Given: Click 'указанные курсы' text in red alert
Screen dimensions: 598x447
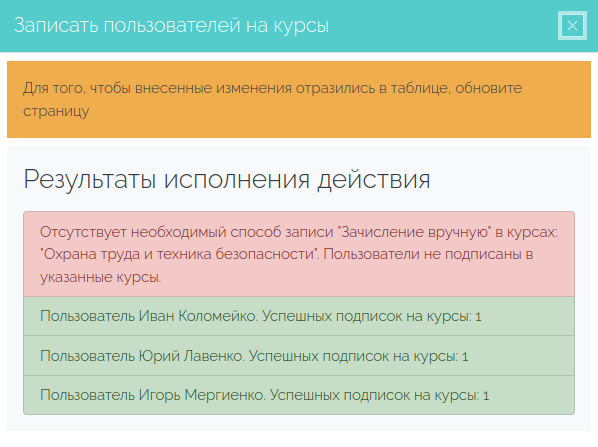Looking at the screenshot, I should [101, 277].
